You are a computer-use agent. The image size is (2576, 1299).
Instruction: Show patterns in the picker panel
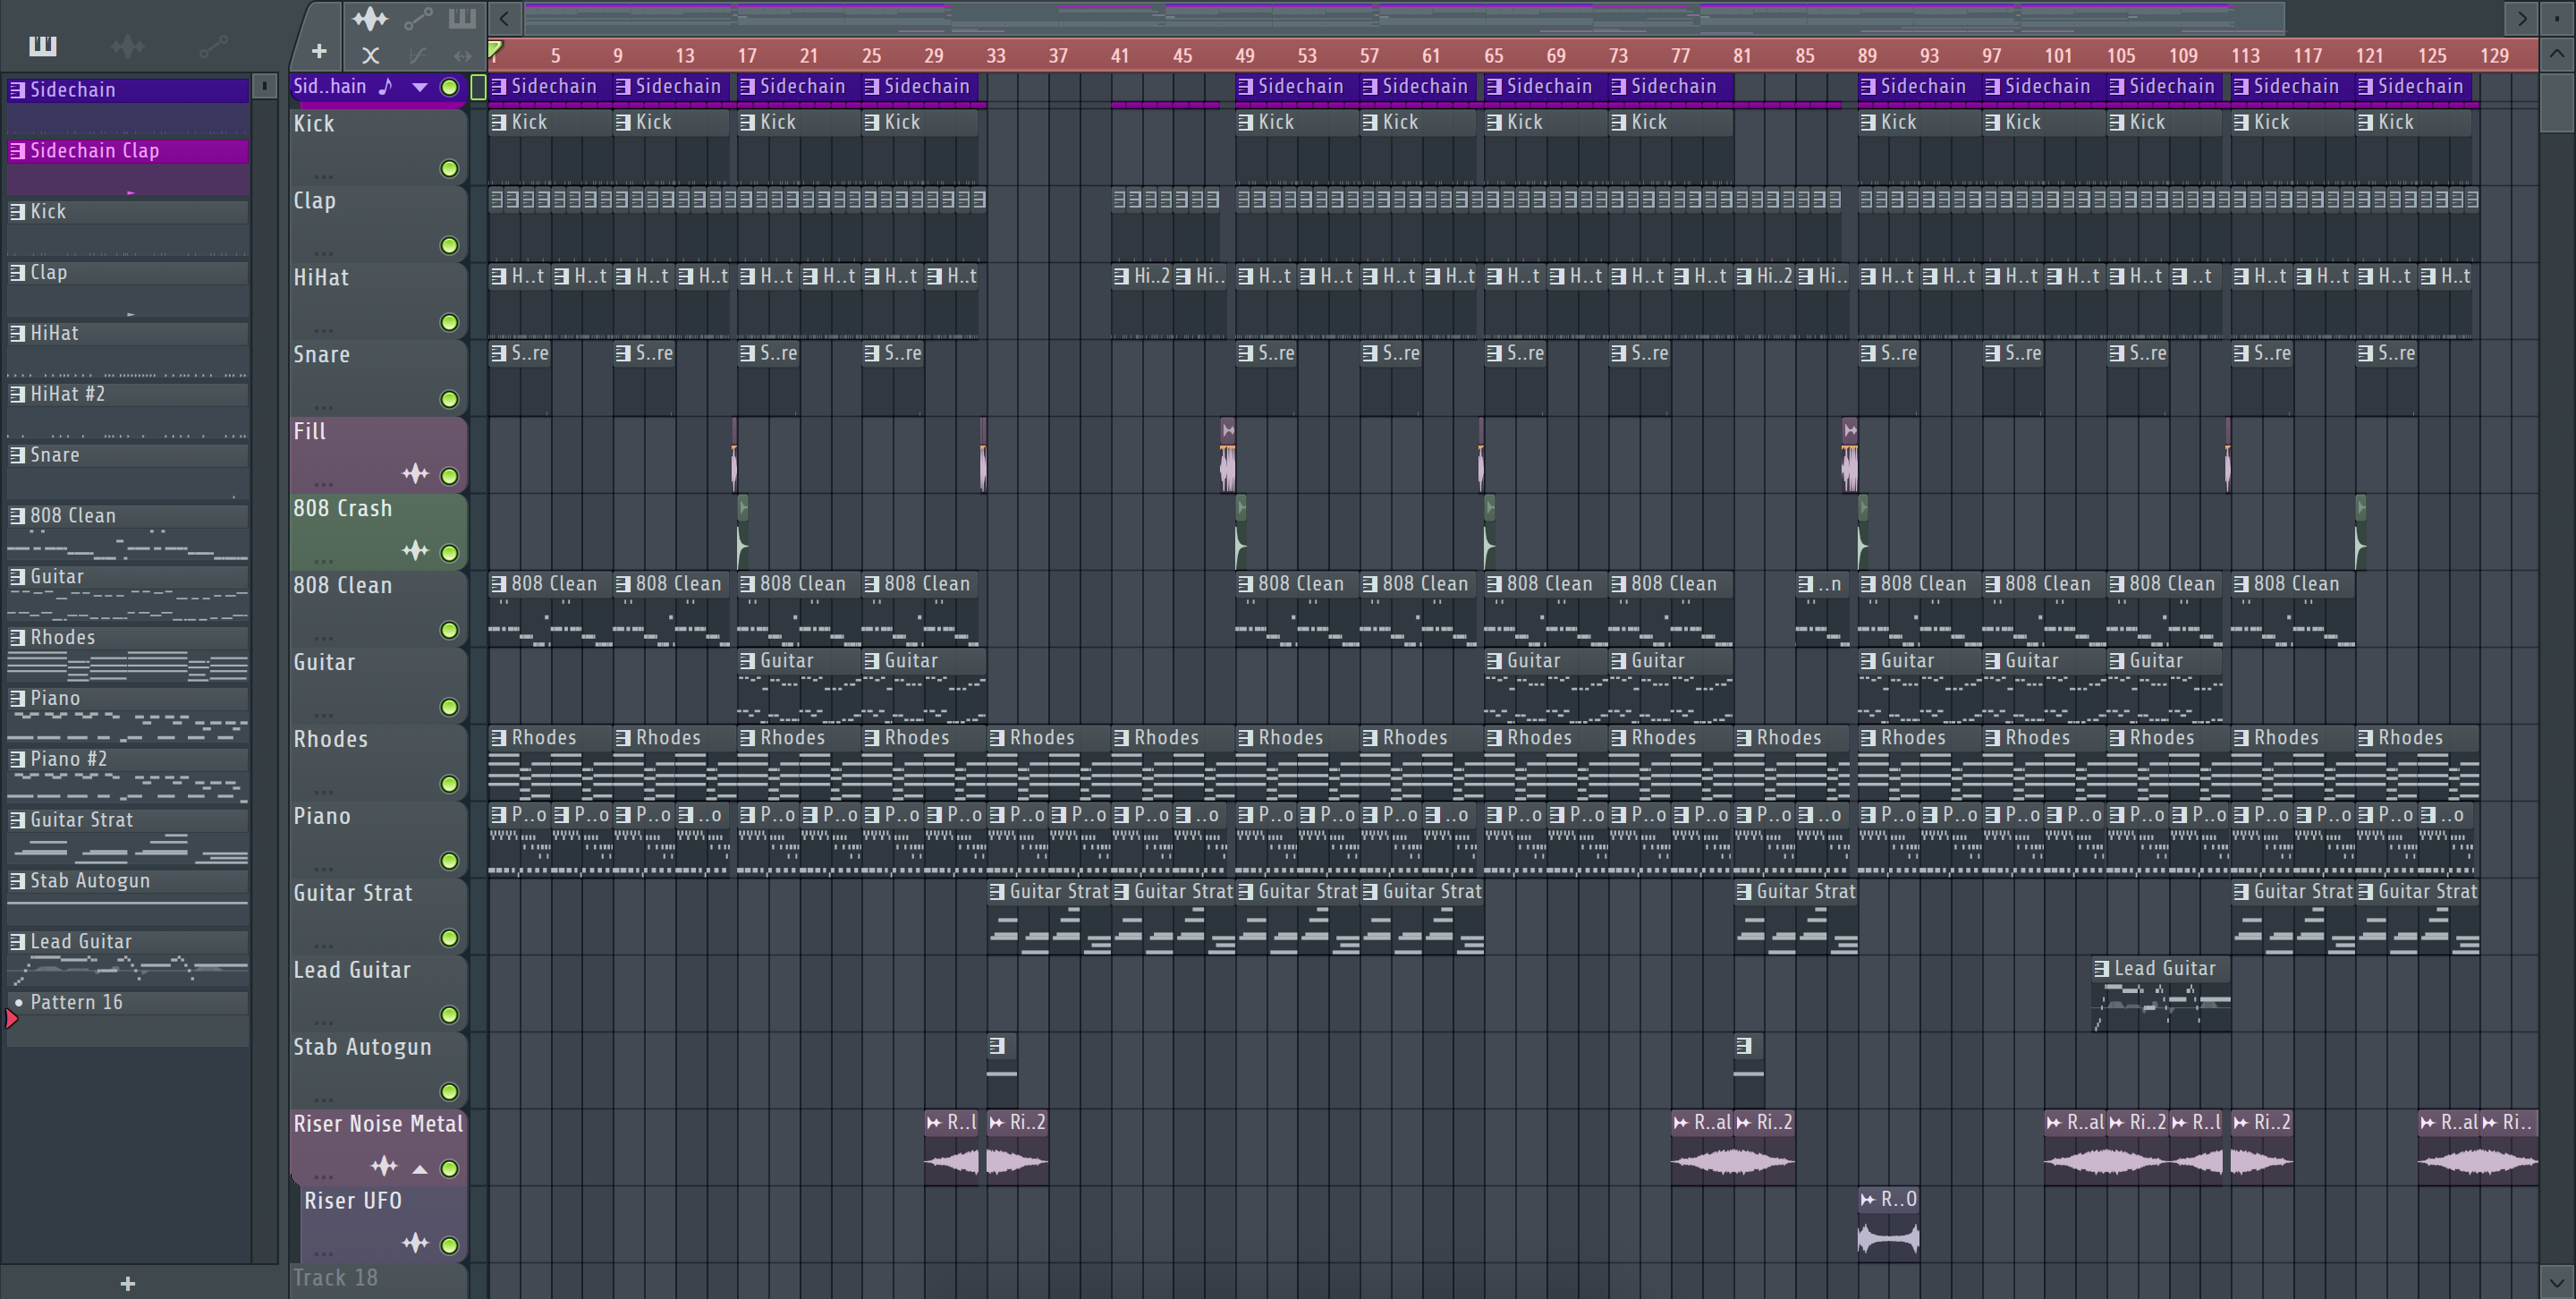tap(43, 46)
